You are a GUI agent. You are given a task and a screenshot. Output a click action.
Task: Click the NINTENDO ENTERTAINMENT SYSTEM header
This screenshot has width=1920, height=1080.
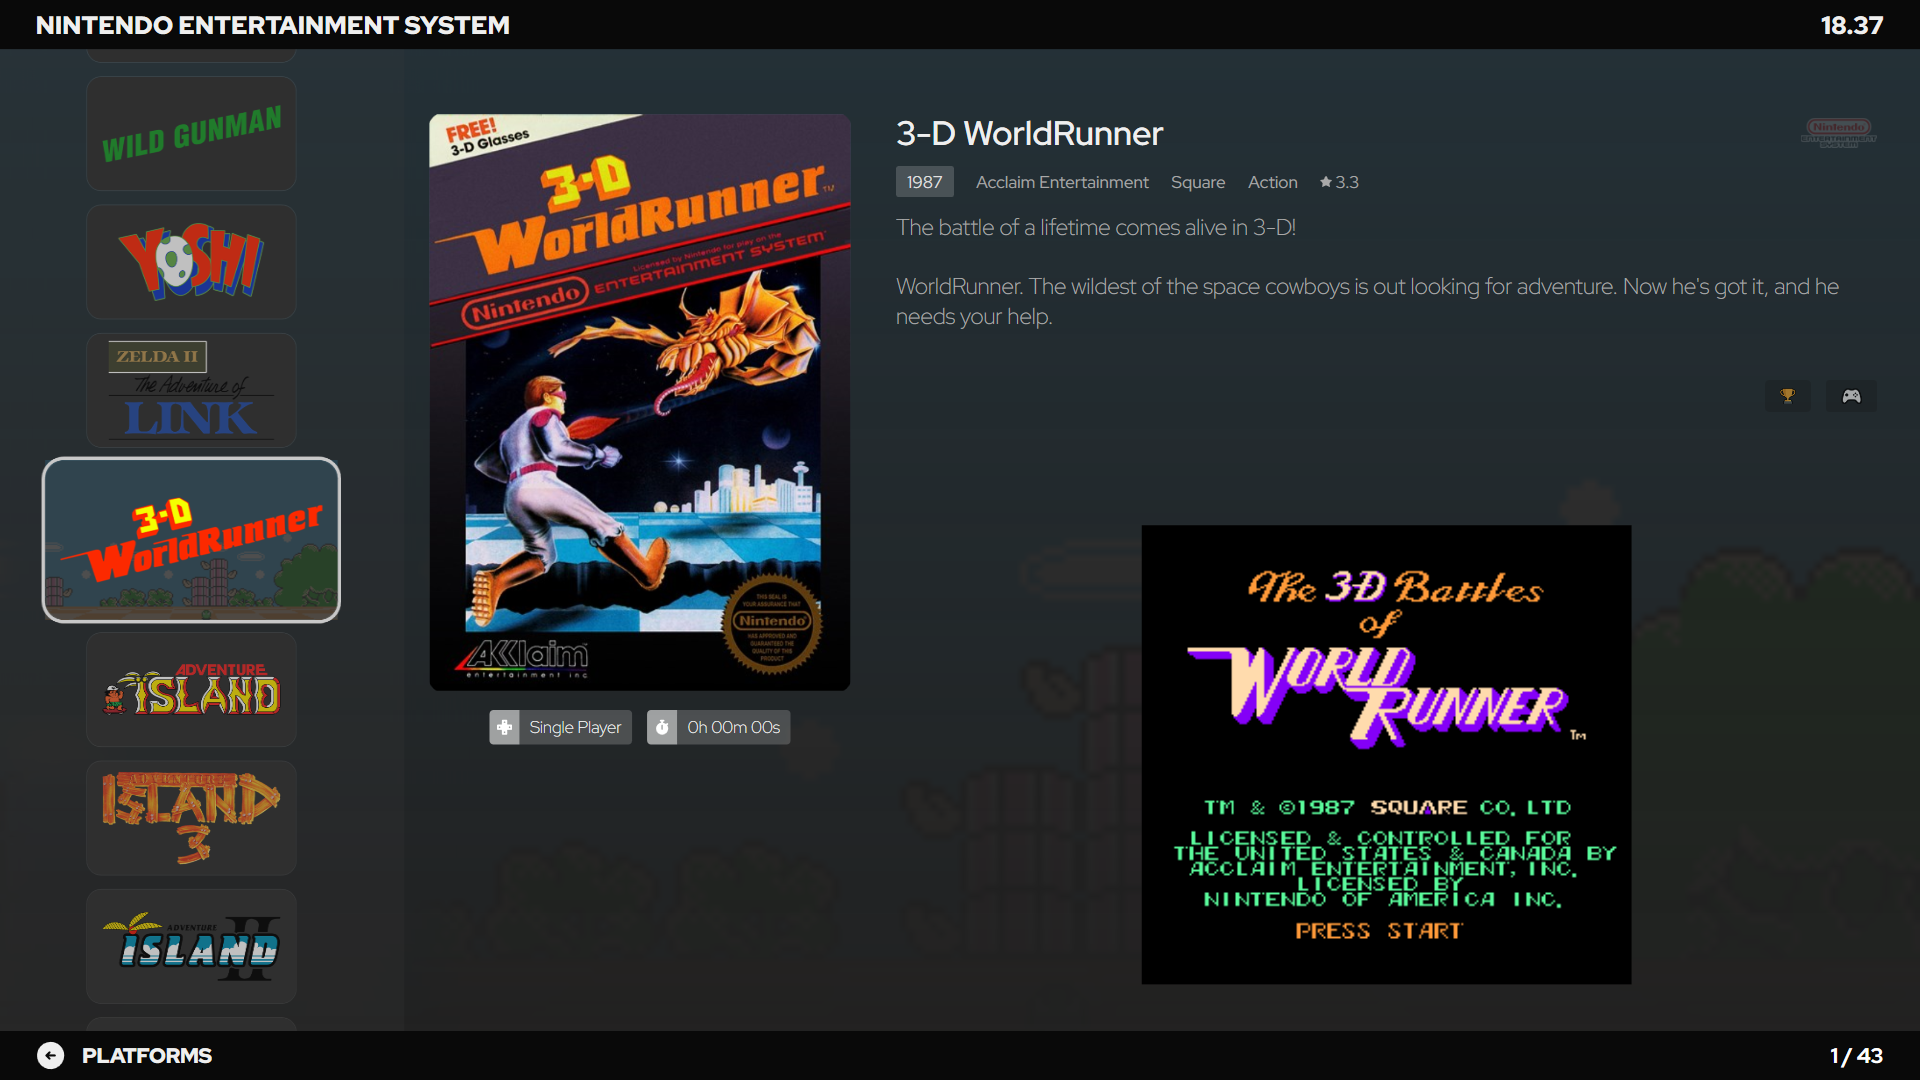(273, 25)
